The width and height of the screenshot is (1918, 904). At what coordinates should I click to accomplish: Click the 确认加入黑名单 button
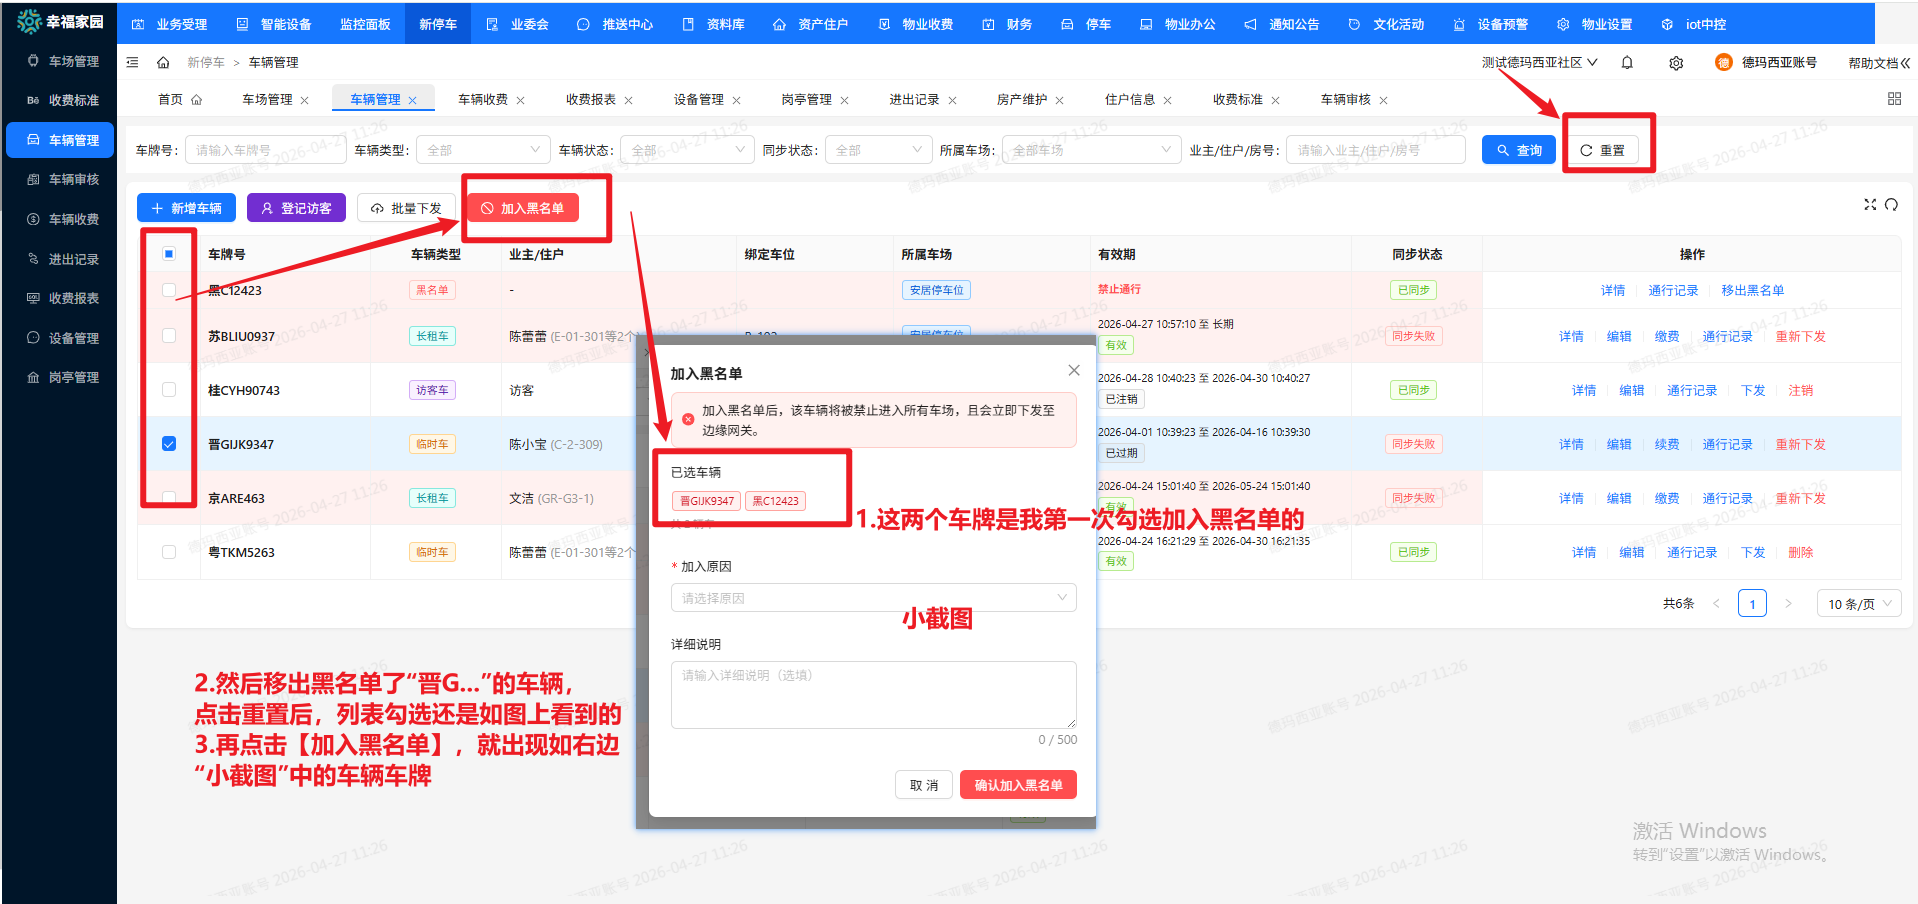click(x=1018, y=785)
